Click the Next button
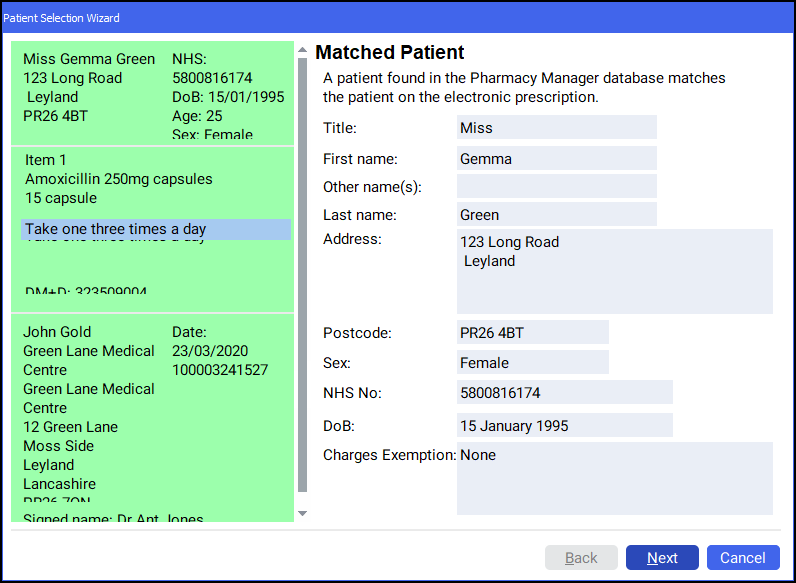The height and width of the screenshot is (583, 796). pyautogui.click(x=662, y=558)
